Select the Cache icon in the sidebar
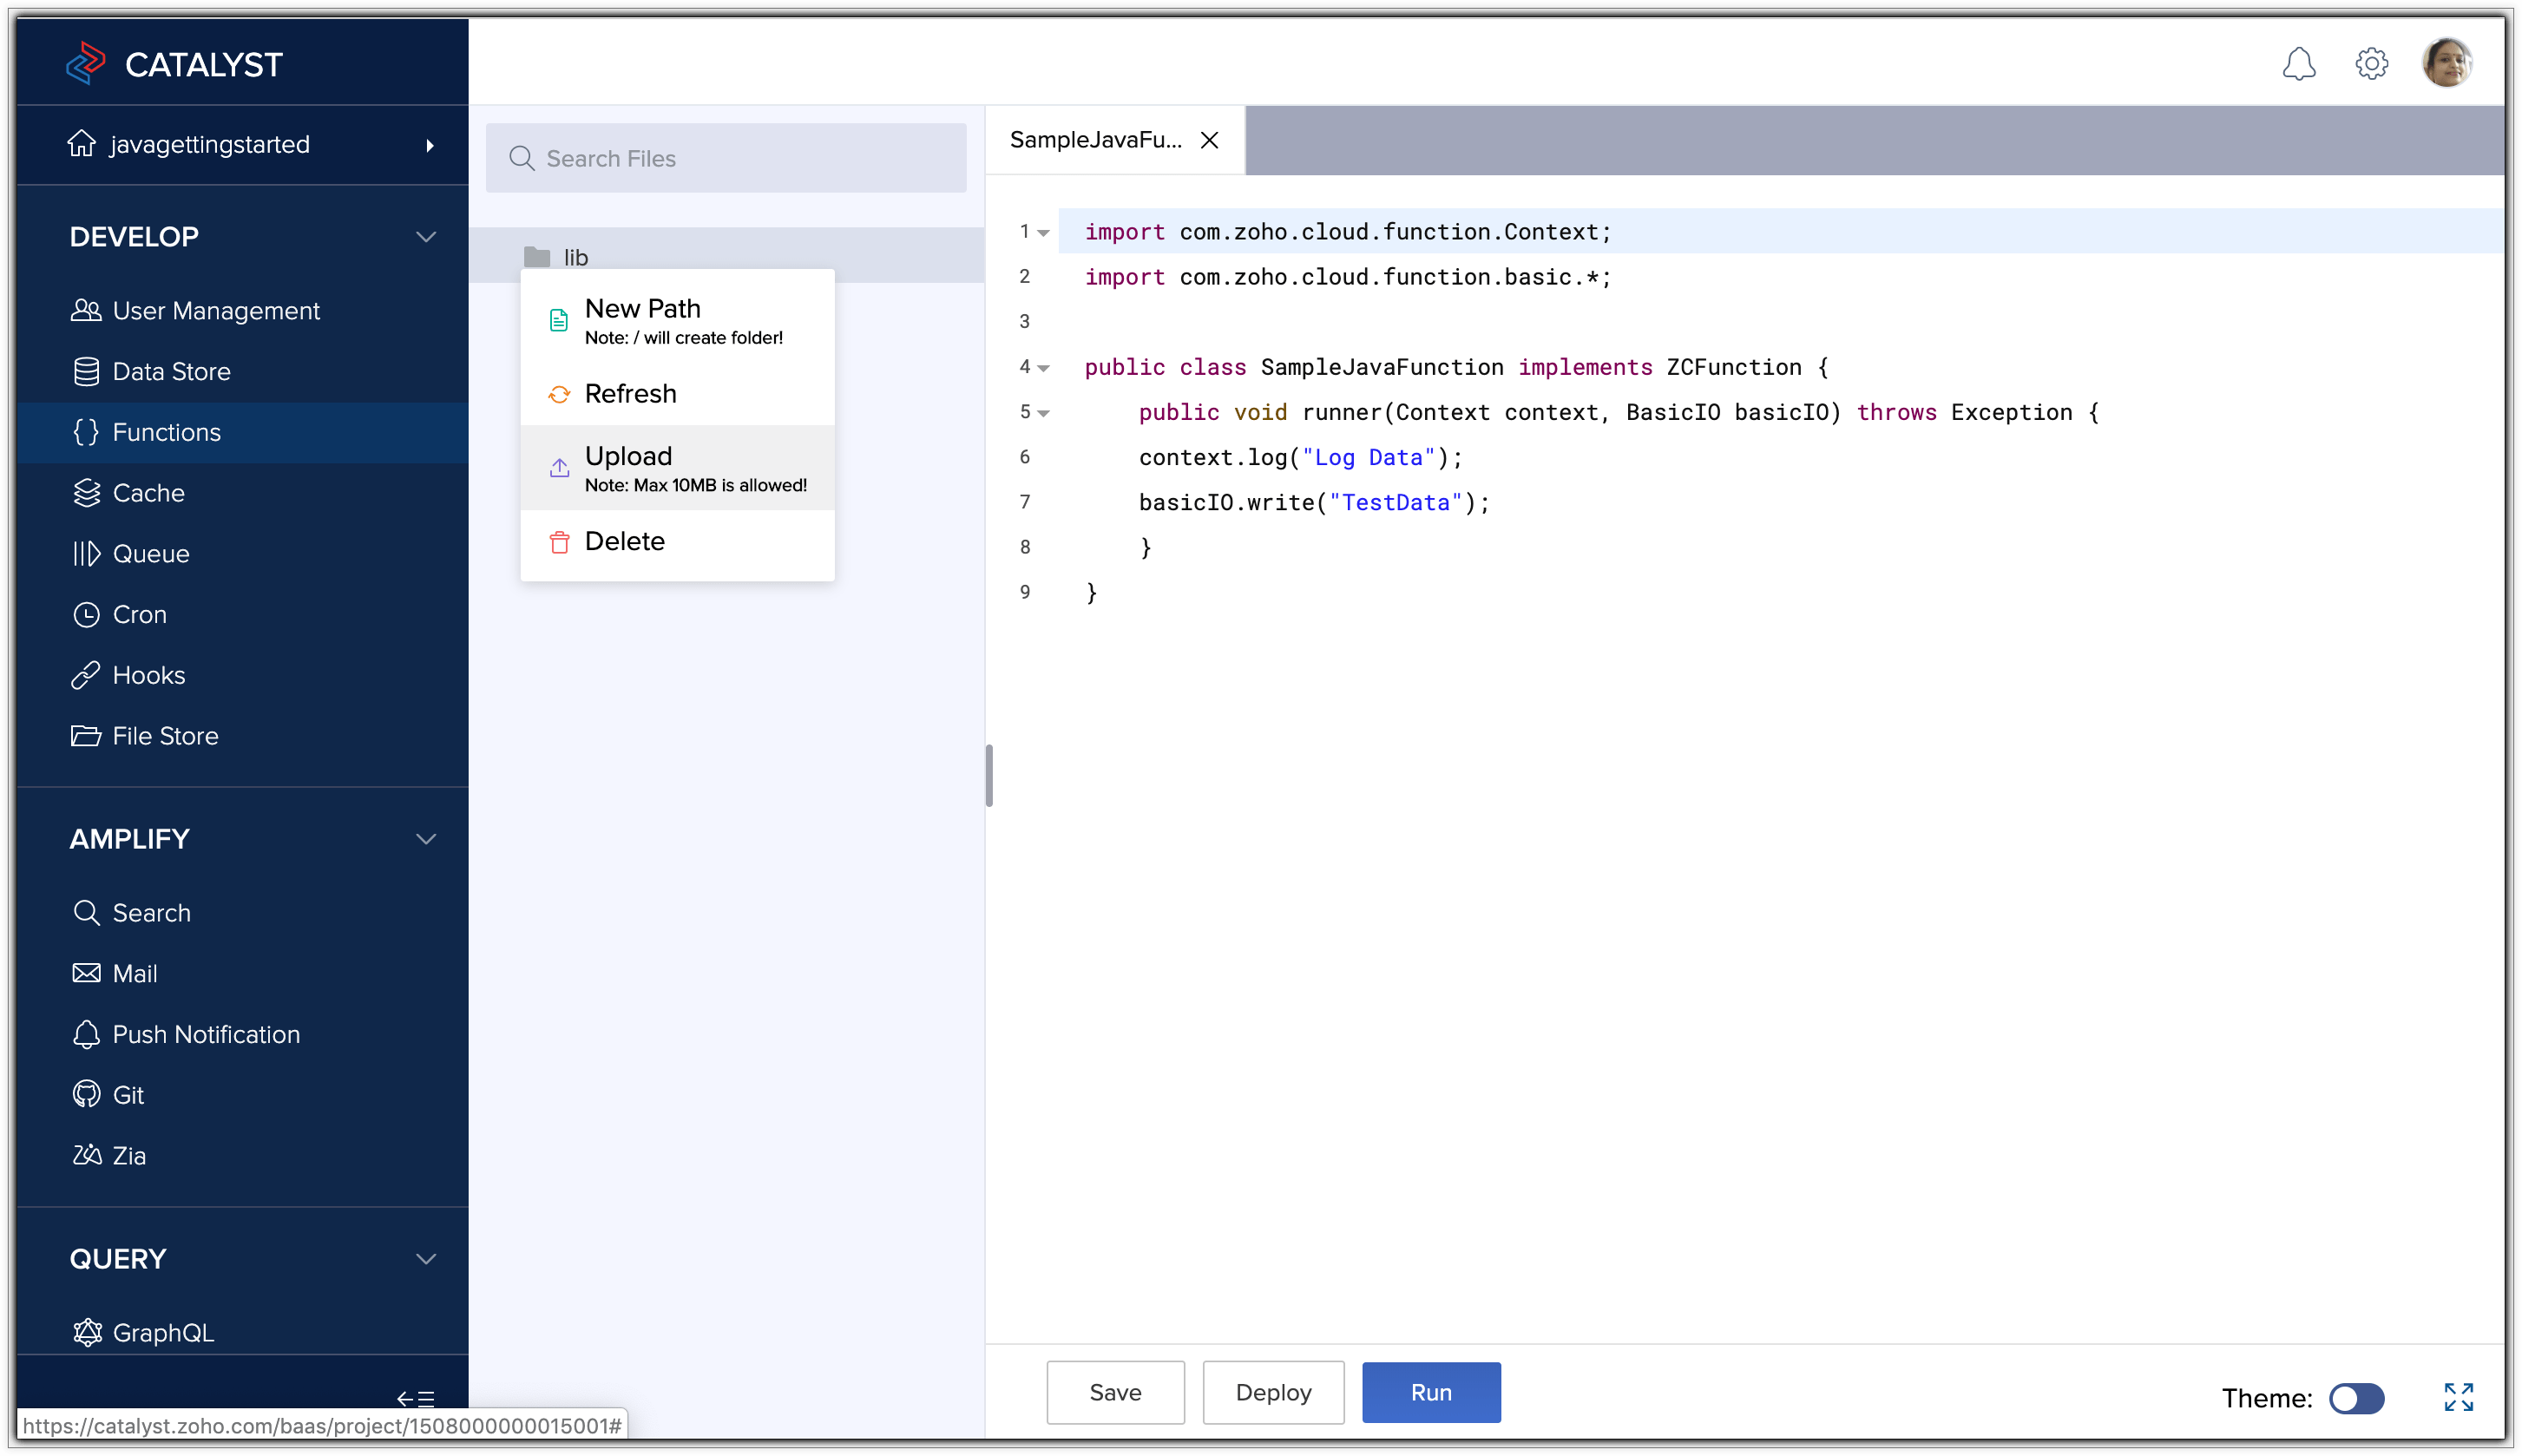This screenshot has width=2522, height=1456. pyautogui.click(x=87, y=492)
